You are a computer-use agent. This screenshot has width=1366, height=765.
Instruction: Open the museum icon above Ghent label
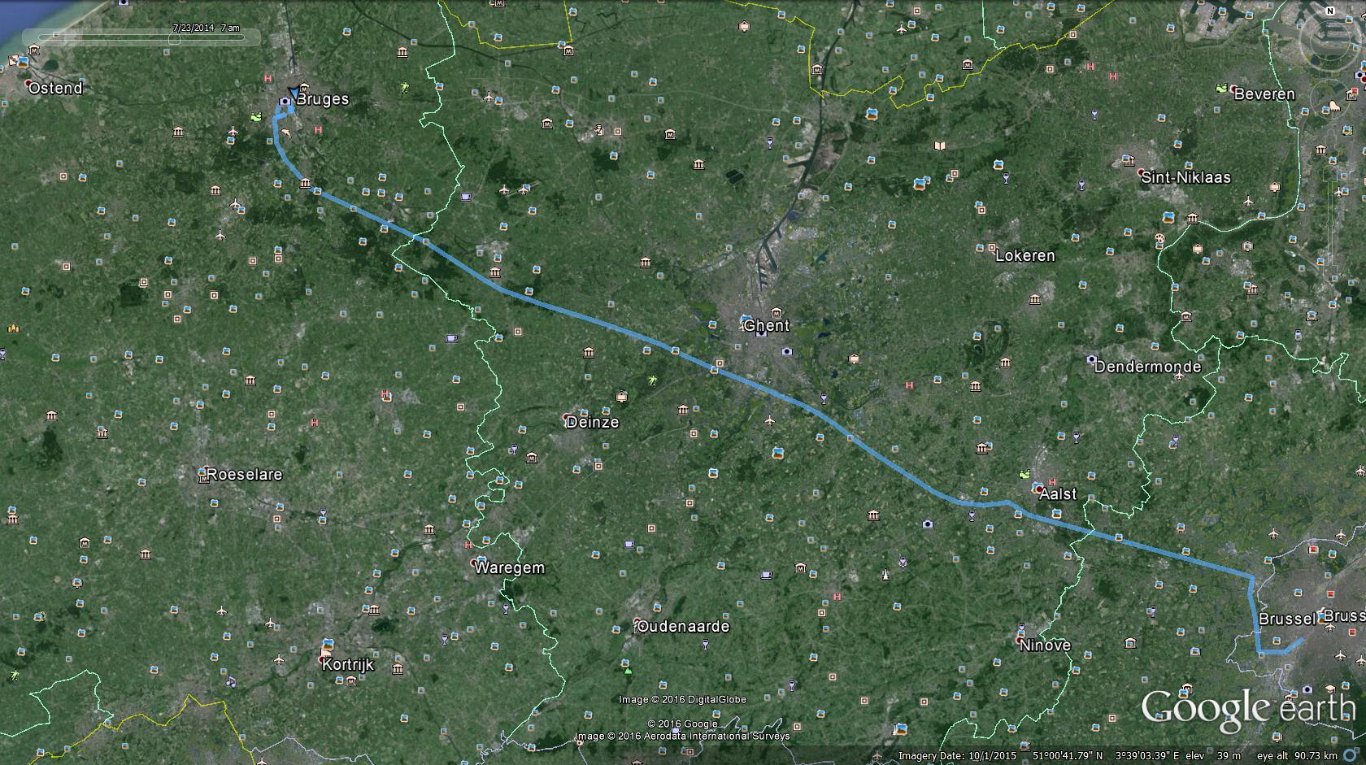777,313
